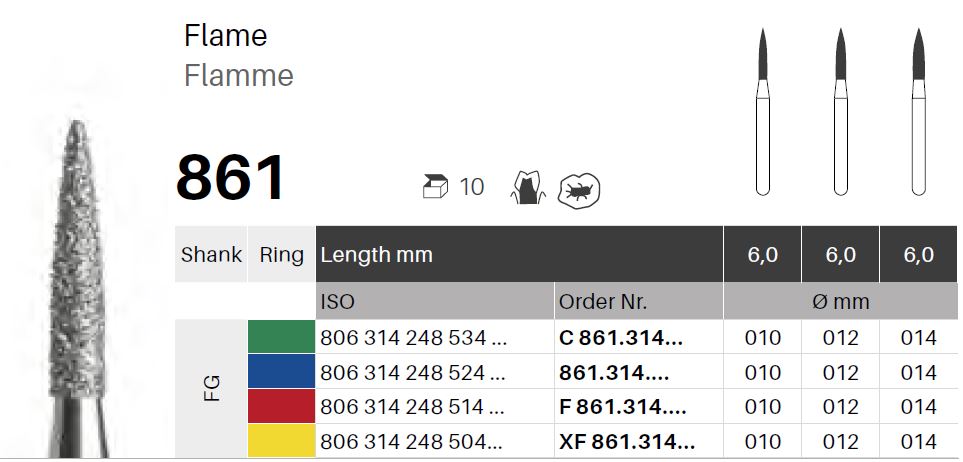The image size is (963, 462).
Task: Click the Ring column header
Action: point(281,254)
